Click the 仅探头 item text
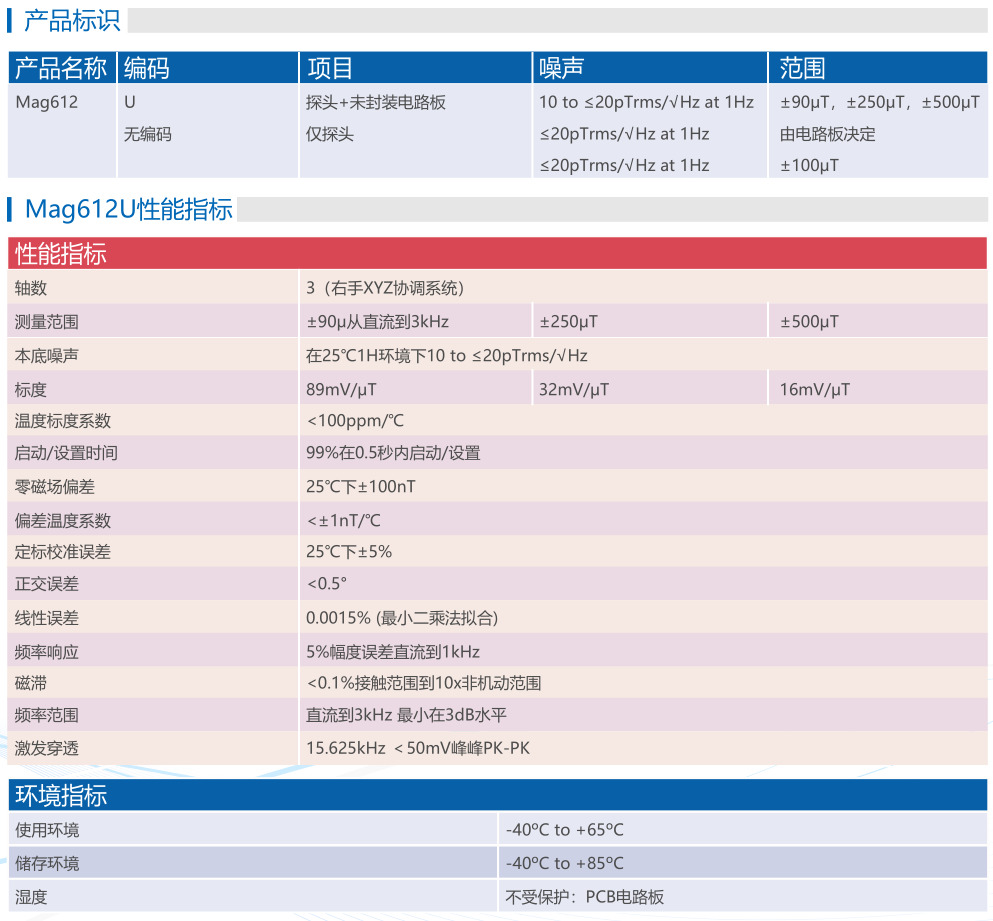993x921 pixels. (329, 134)
